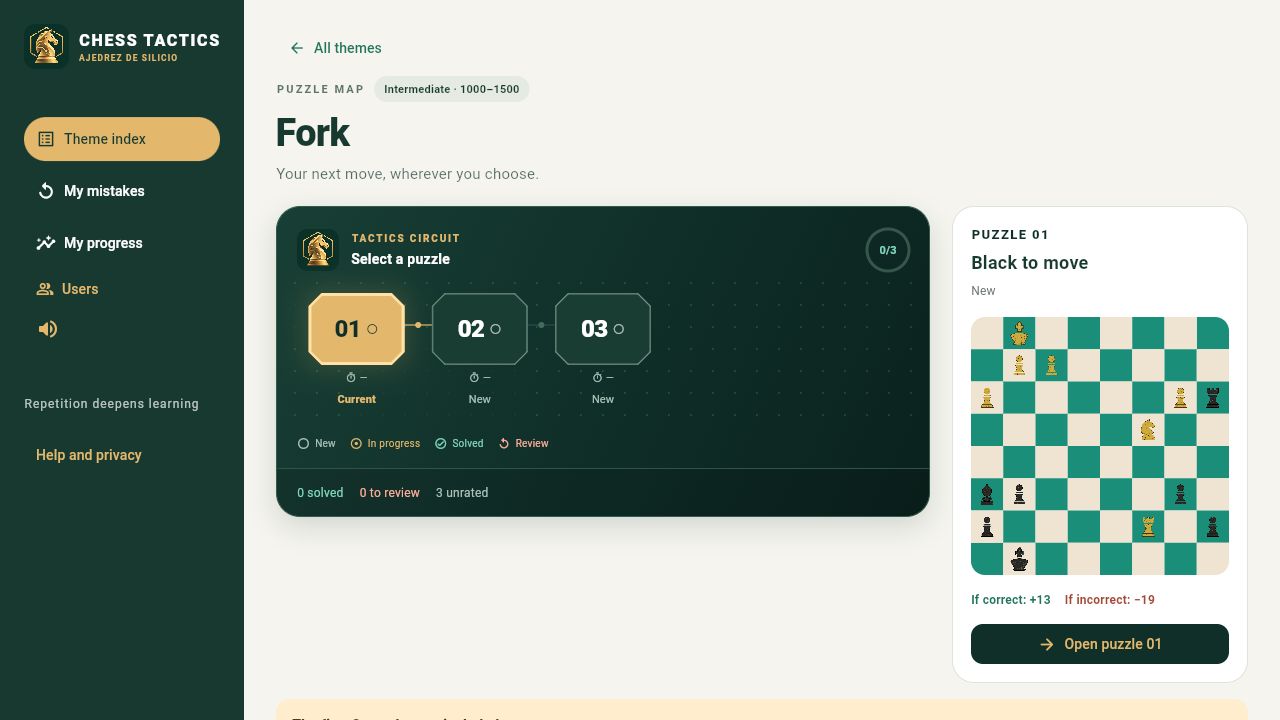Click the 'If incorrect: −19' text
Viewport: 1280px width, 720px height.
1110,600
